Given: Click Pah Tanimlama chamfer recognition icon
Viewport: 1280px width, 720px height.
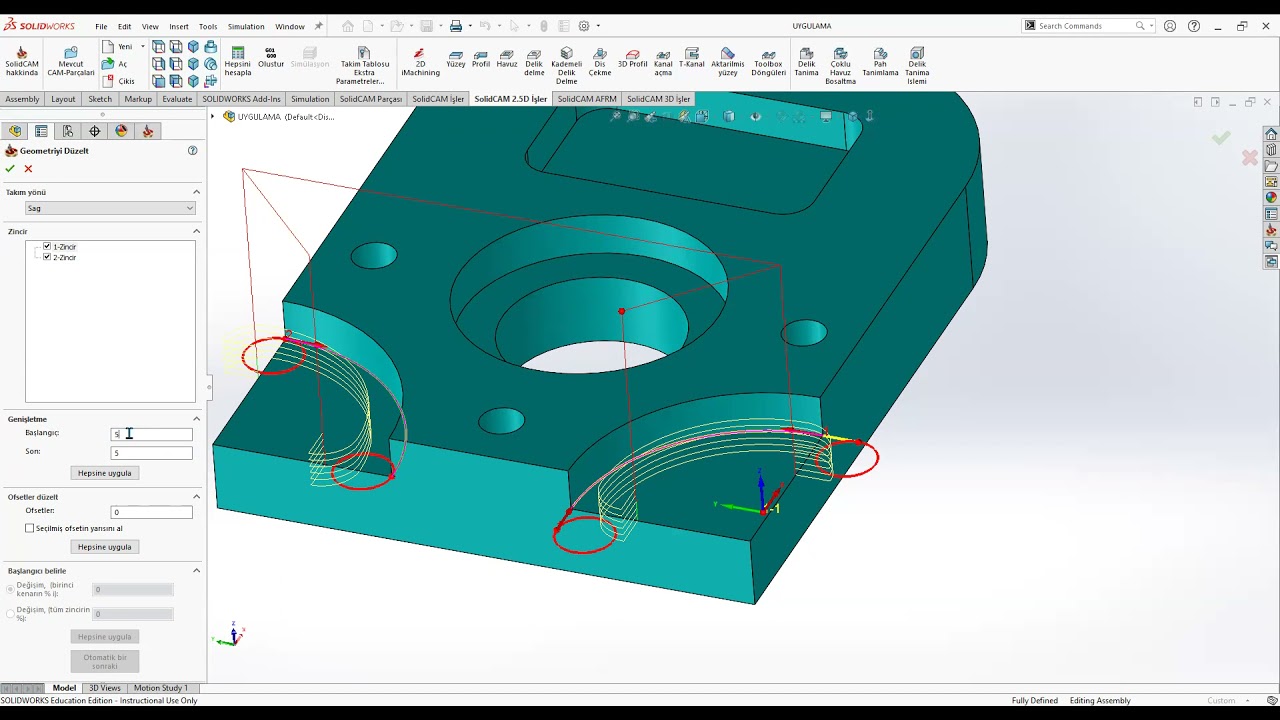Looking at the screenshot, I should click(x=880, y=62).
